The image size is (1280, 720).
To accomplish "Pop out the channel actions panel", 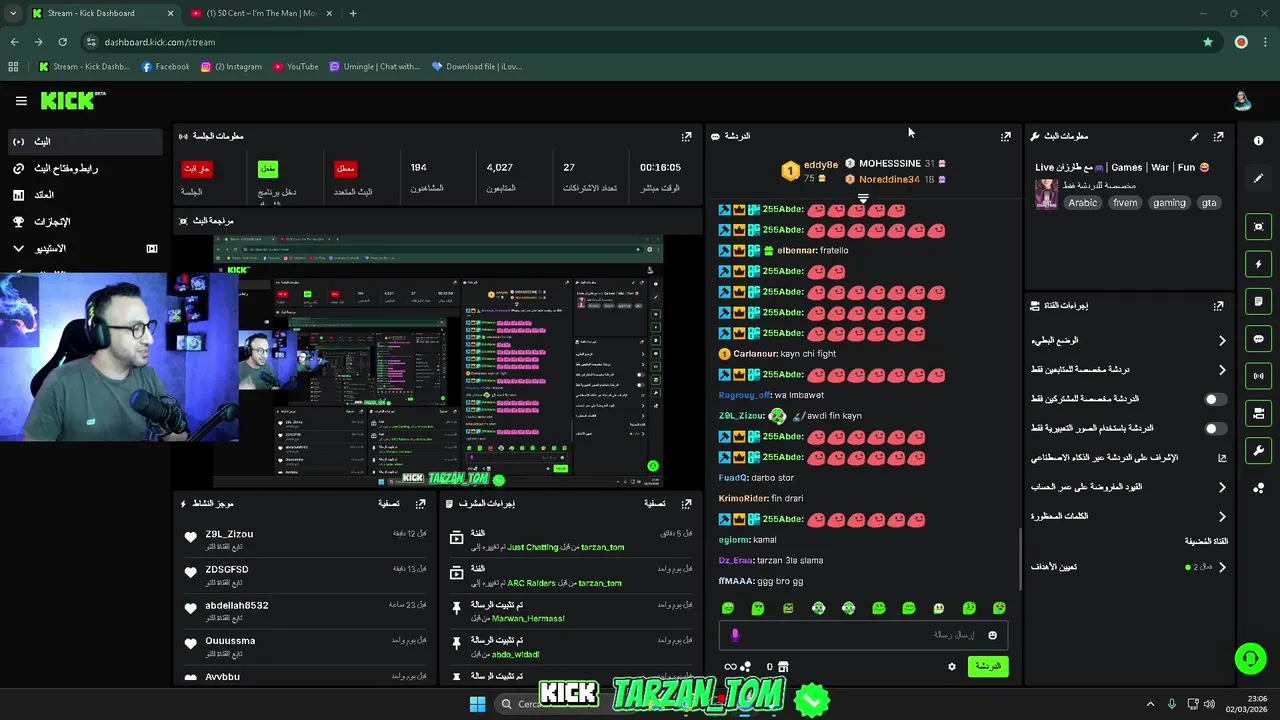I will [1218, 306].
